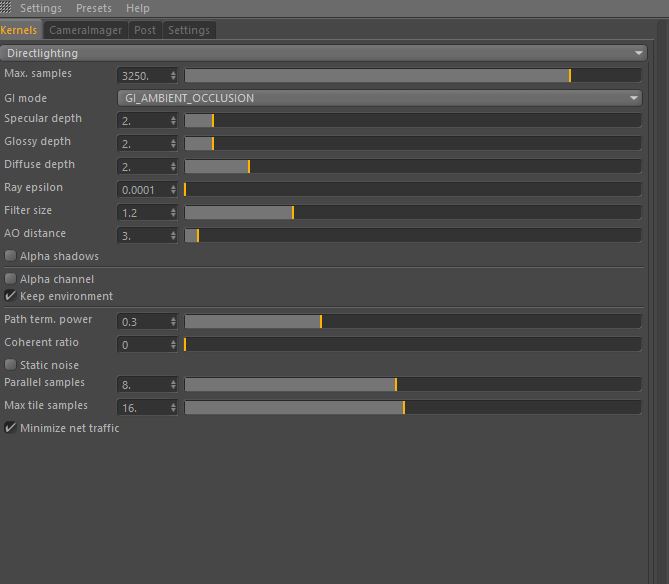Click the Specular depth slider
Screen dimensions: 669x584
click(x=413, y=121)
